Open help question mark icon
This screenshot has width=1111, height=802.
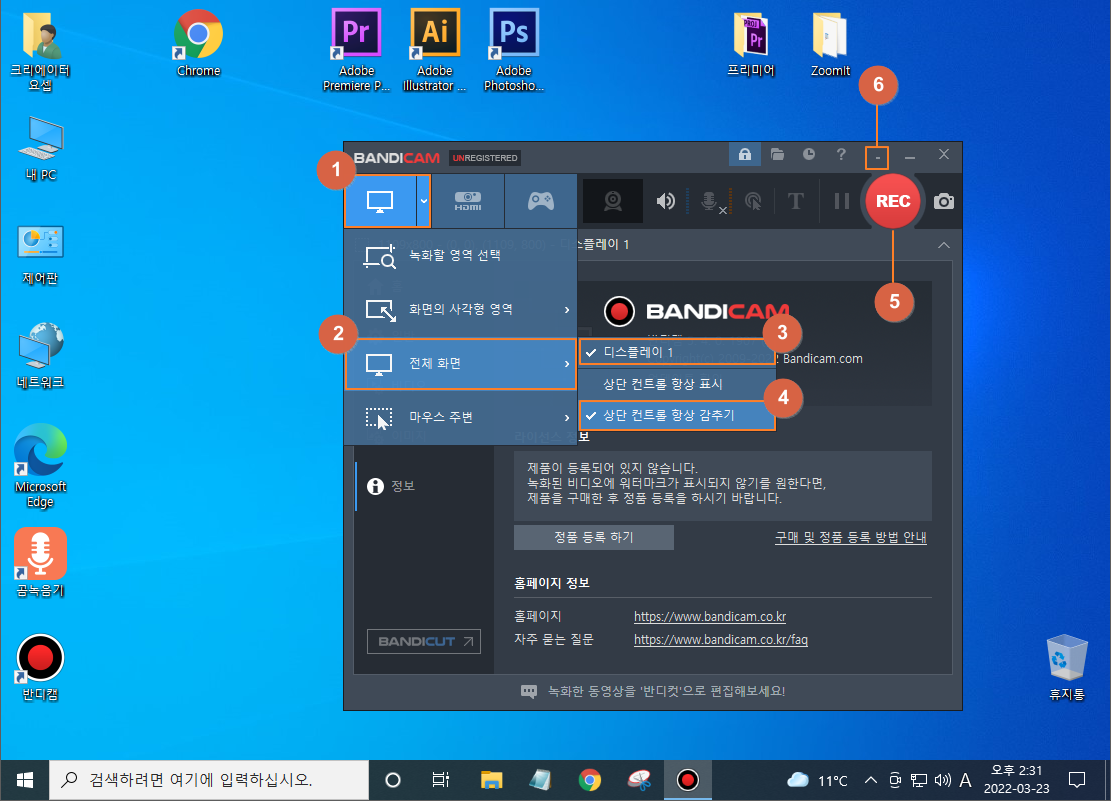(841, 154)
